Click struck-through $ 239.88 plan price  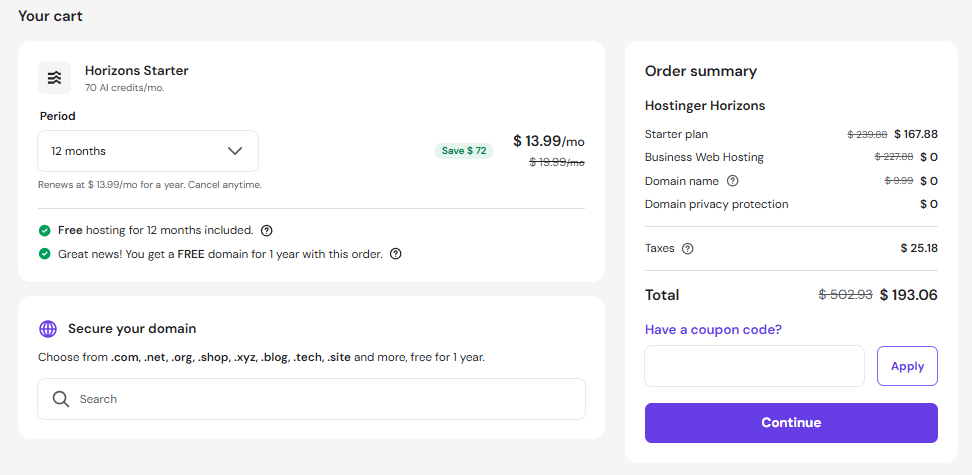(867, 134)
